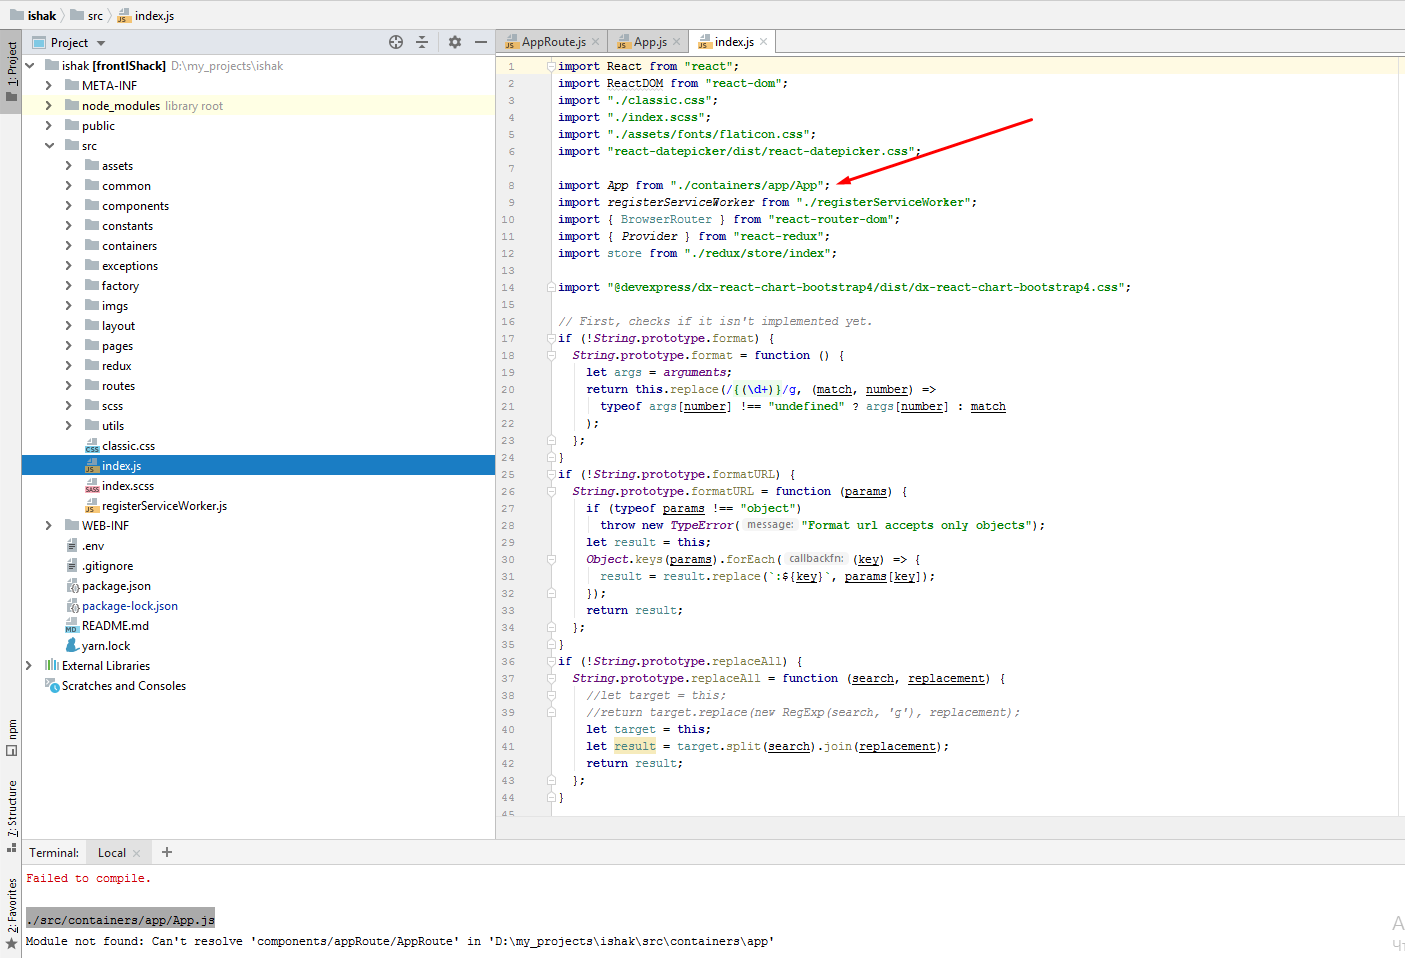Select the .gitignore file
The image size is (1405, 958).
pyautogui.click(x=107, y=566)
